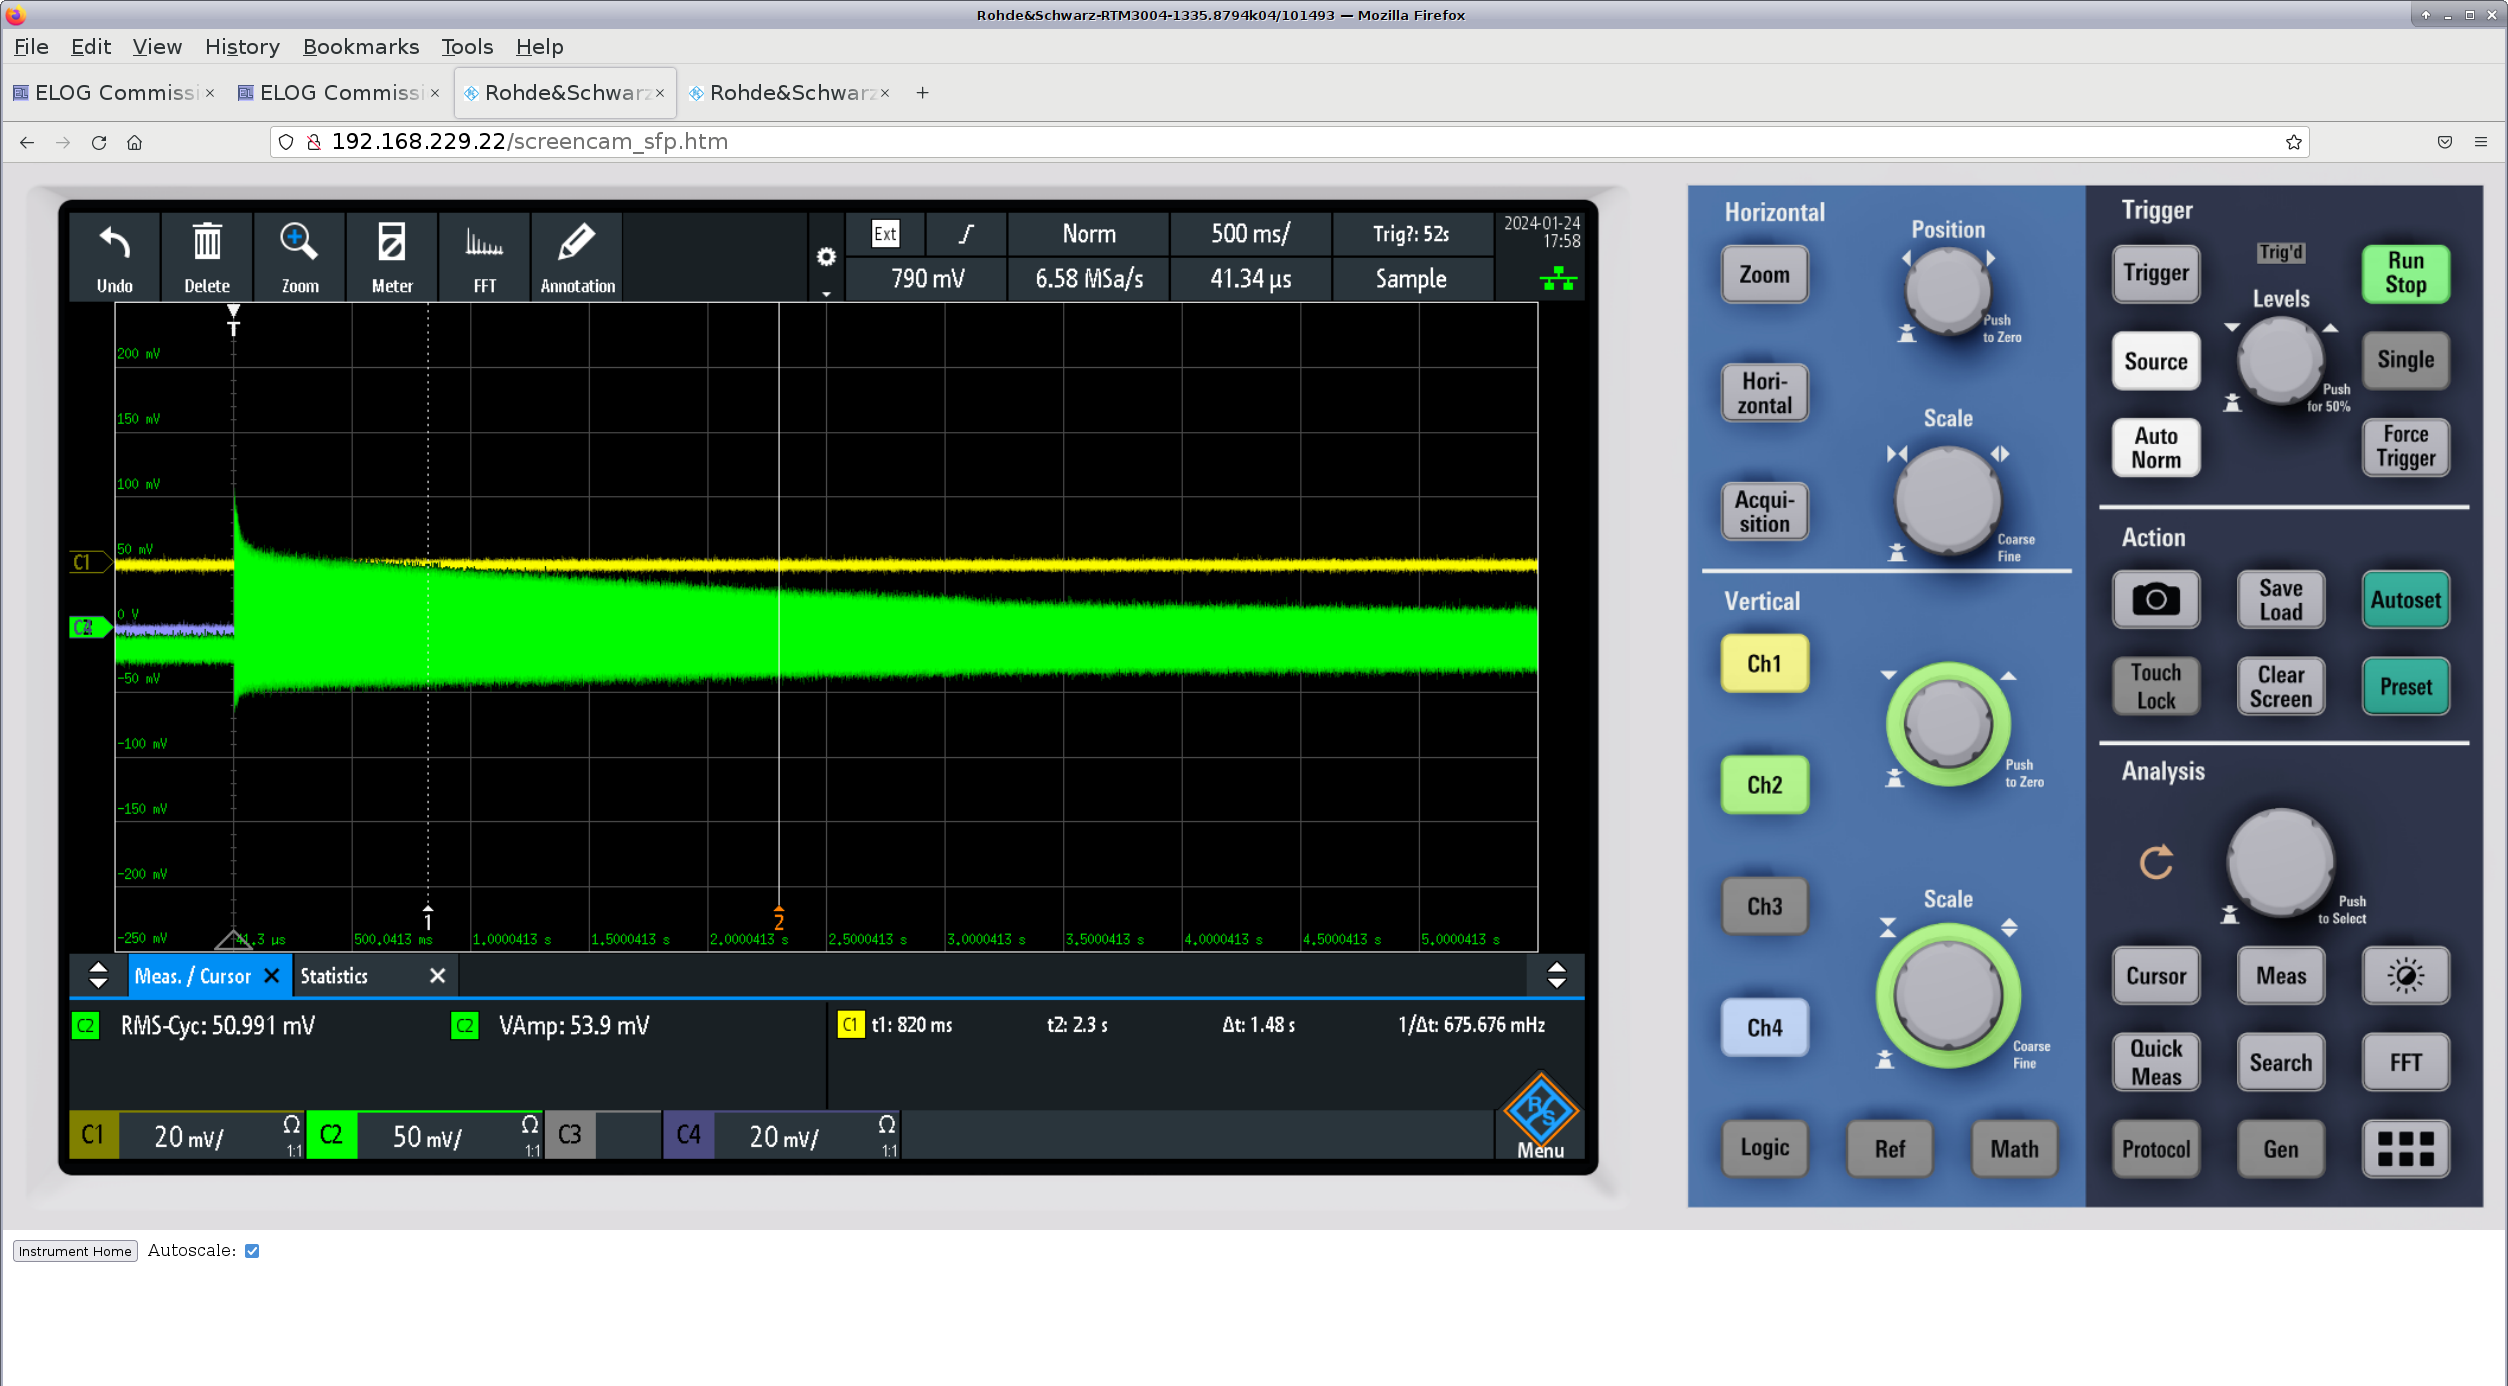Open the Bookmarks menu
2508x1386 pixels.
pyautogui.click(x=360, y=47)
